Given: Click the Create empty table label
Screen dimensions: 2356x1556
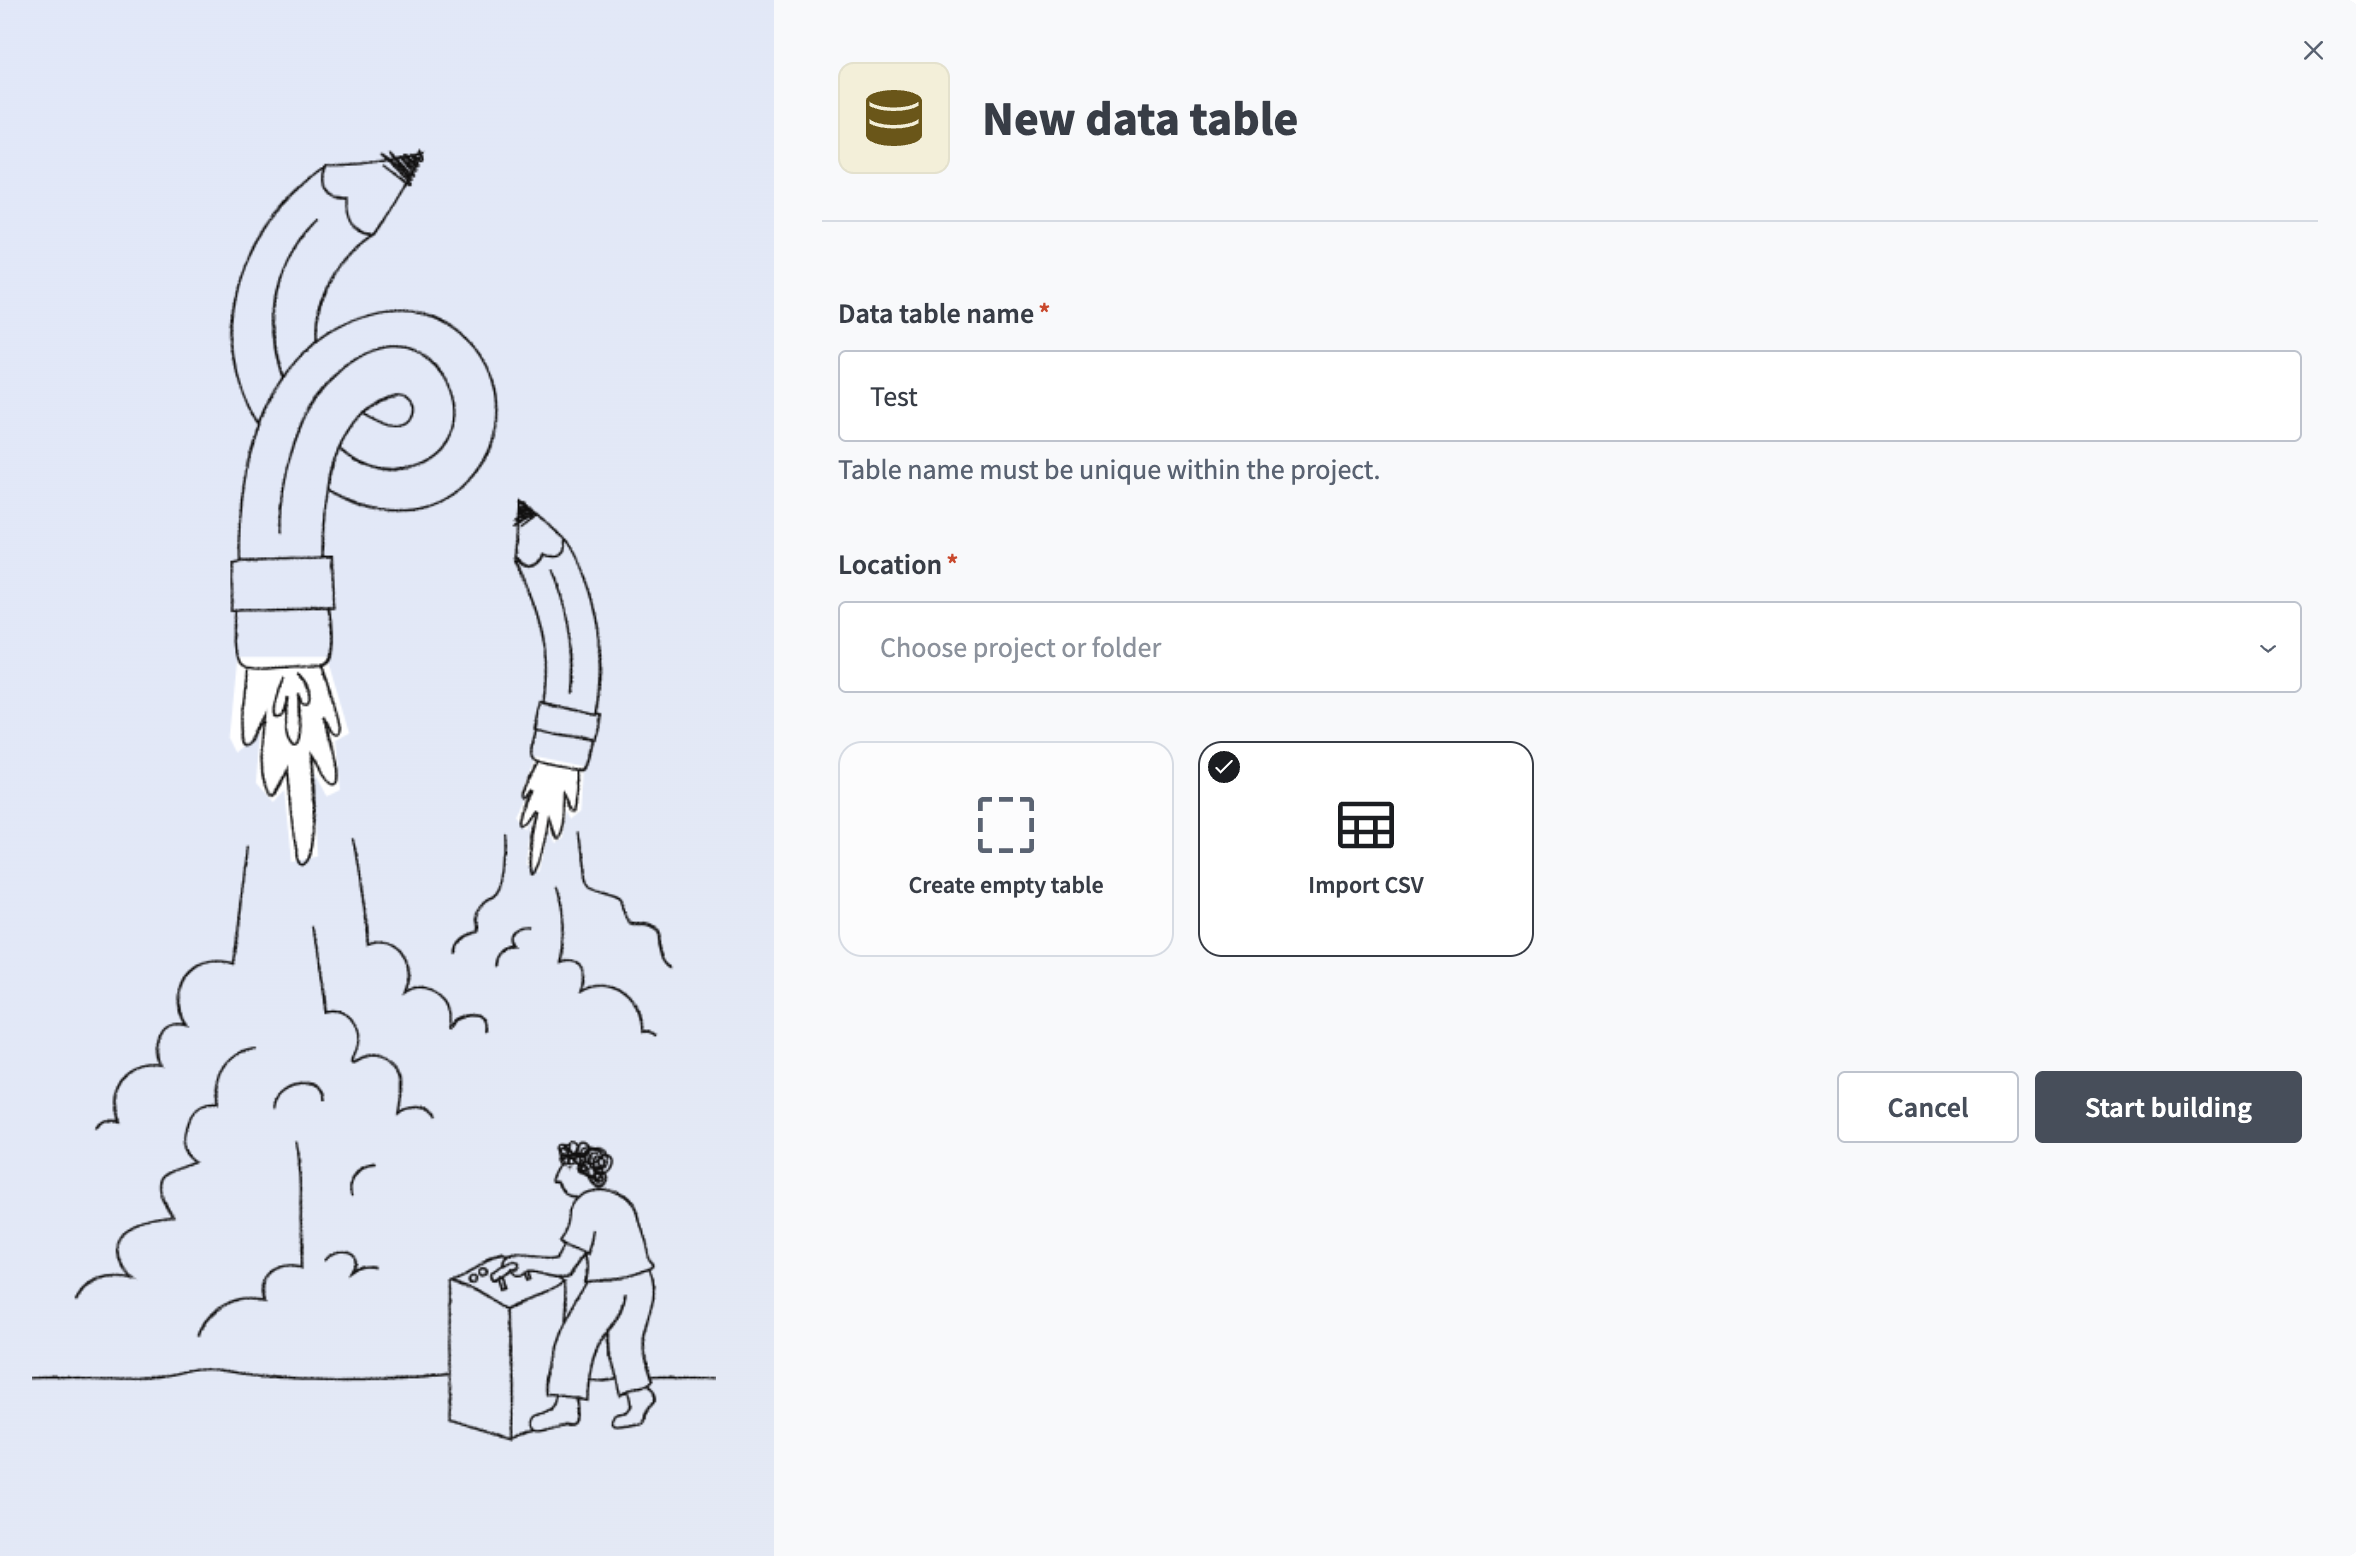Looking at the screenshot, I should click(x=1005, y=885).
